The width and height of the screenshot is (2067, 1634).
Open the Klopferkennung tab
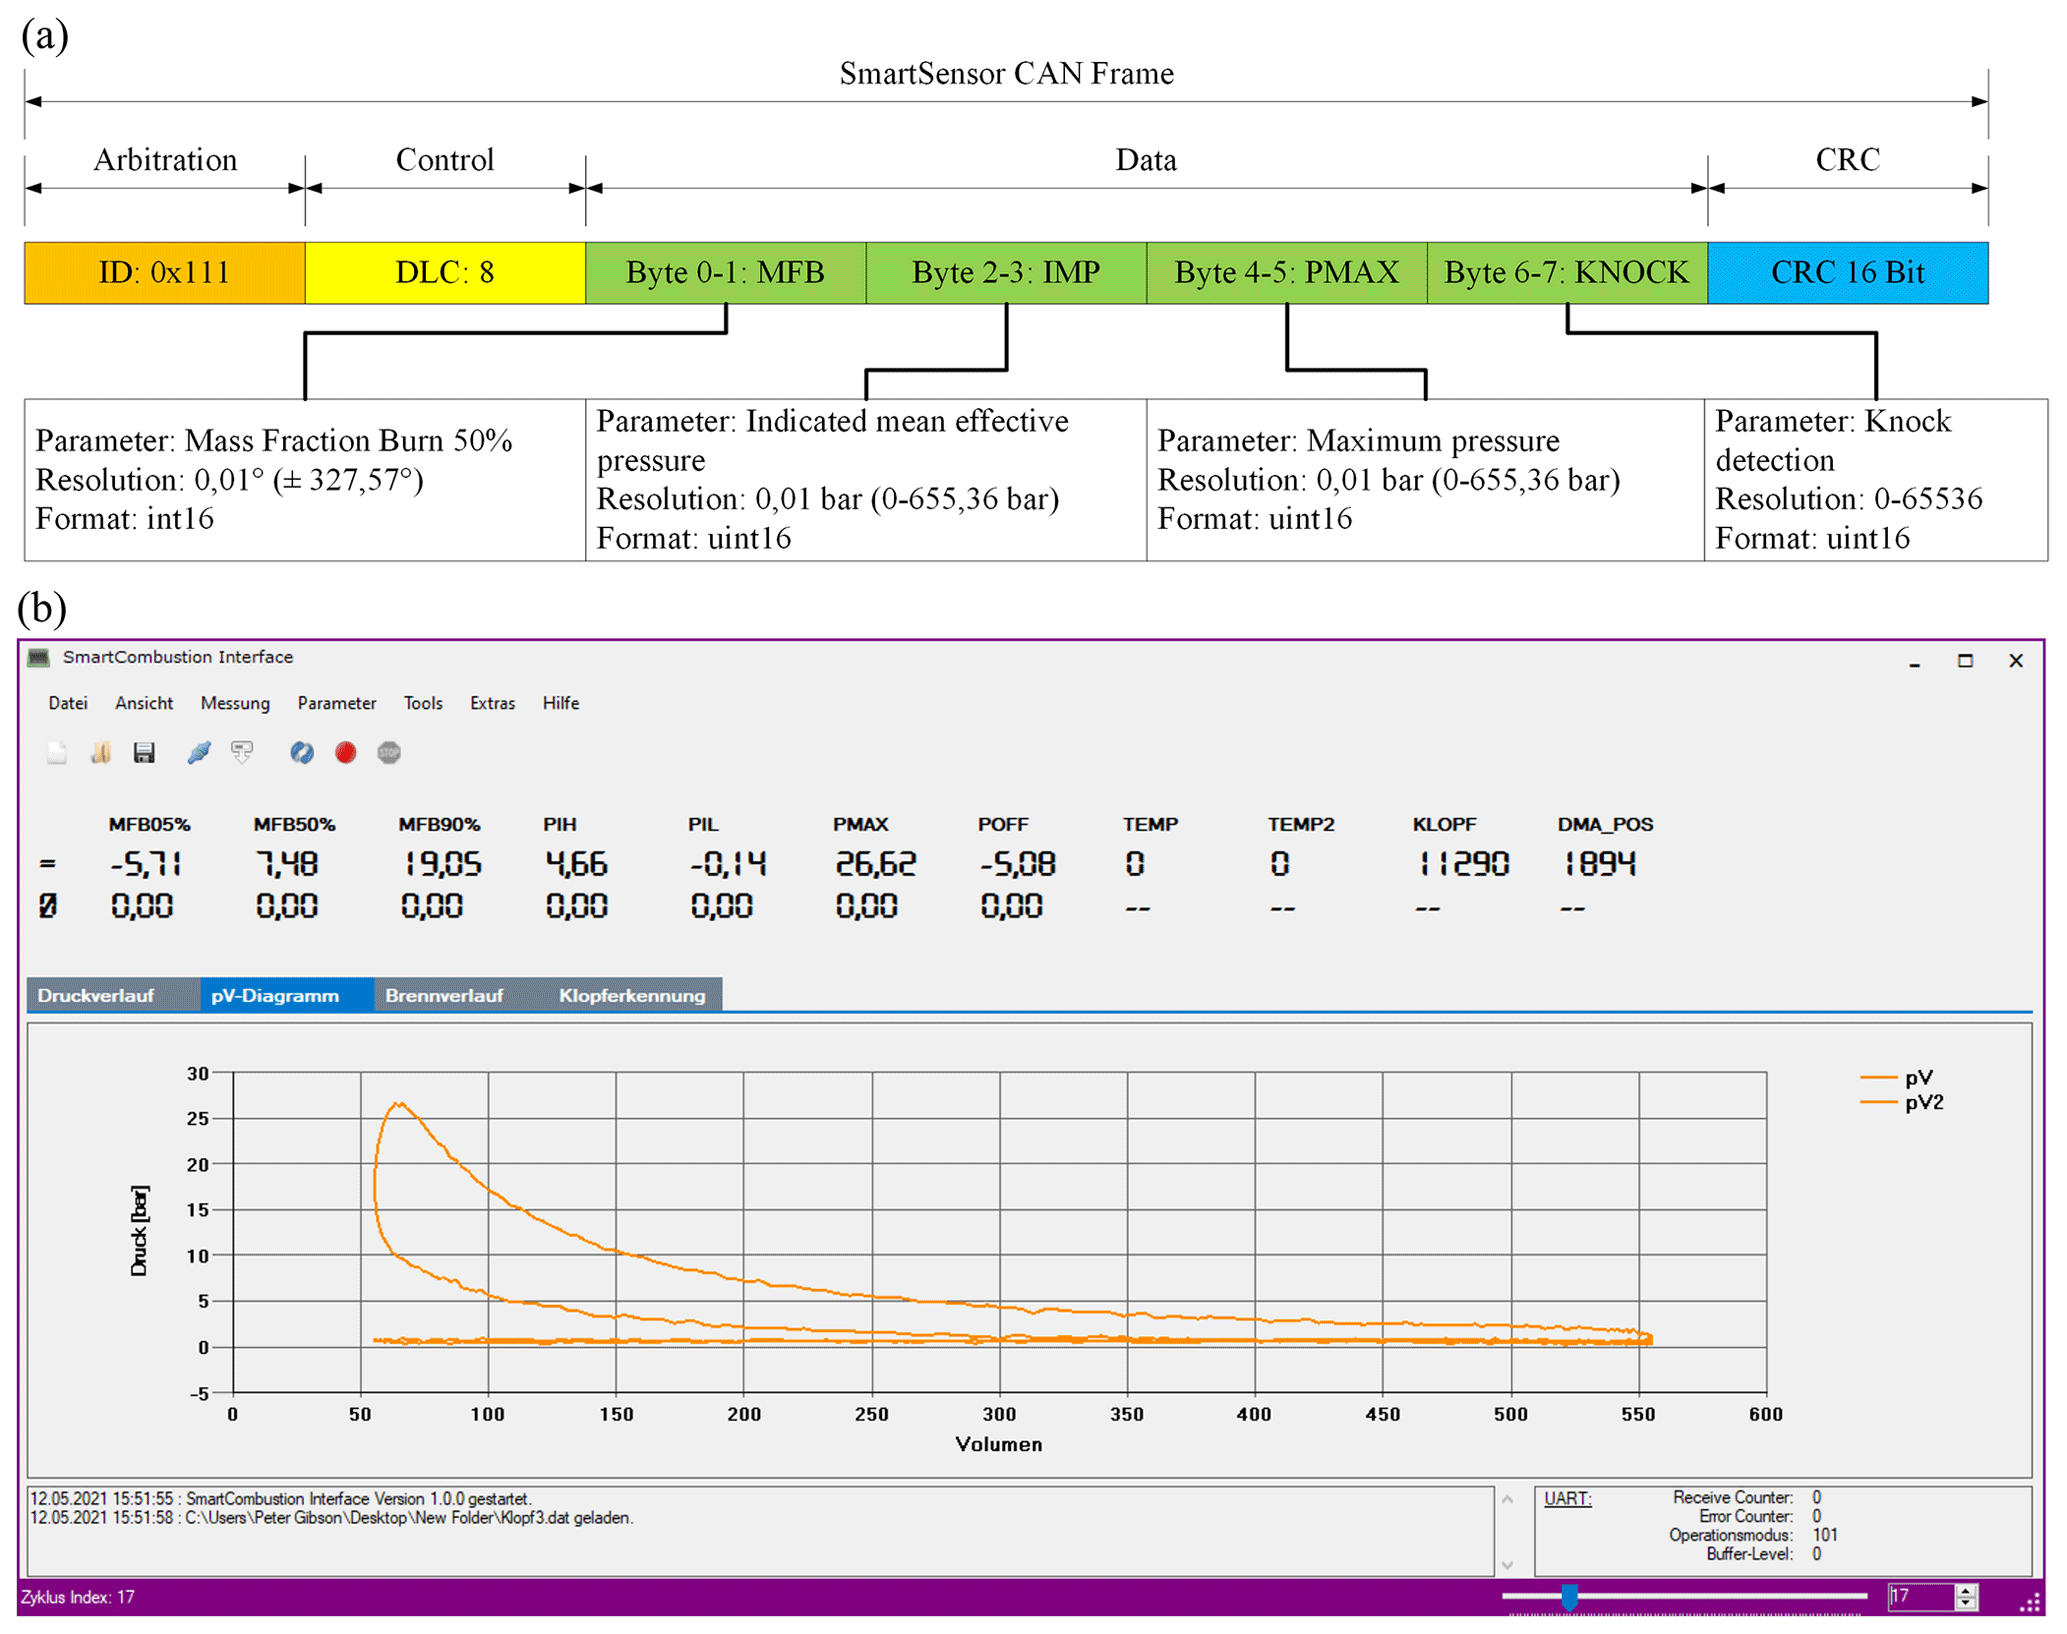[631, 996]
